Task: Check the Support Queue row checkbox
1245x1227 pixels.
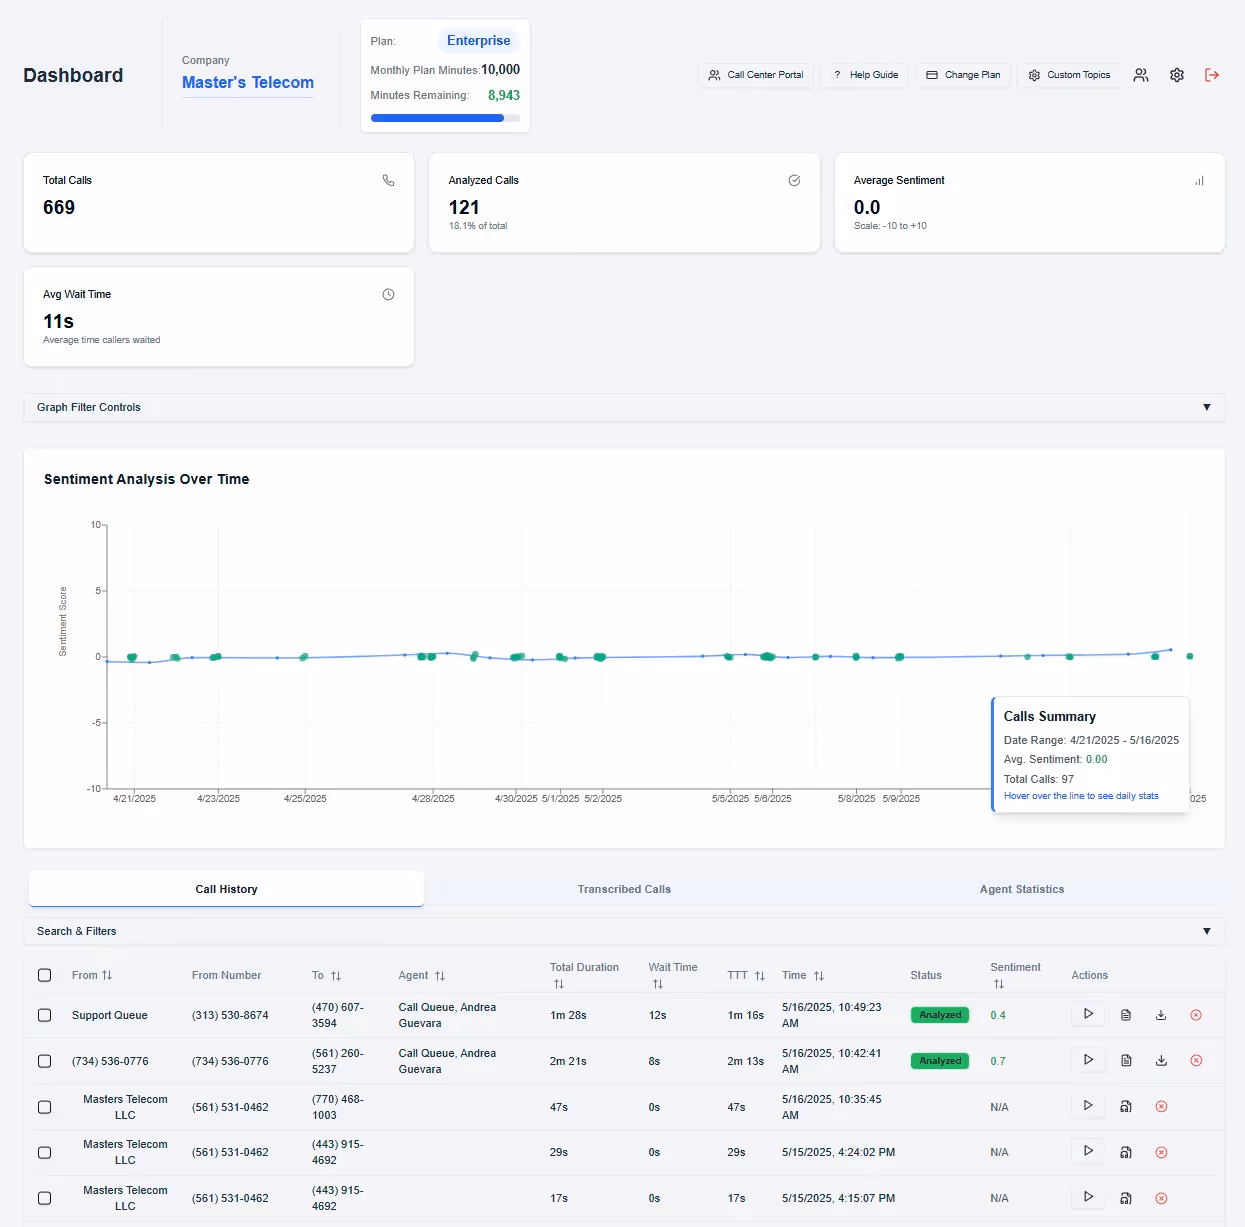Action: click(44, 1015)
